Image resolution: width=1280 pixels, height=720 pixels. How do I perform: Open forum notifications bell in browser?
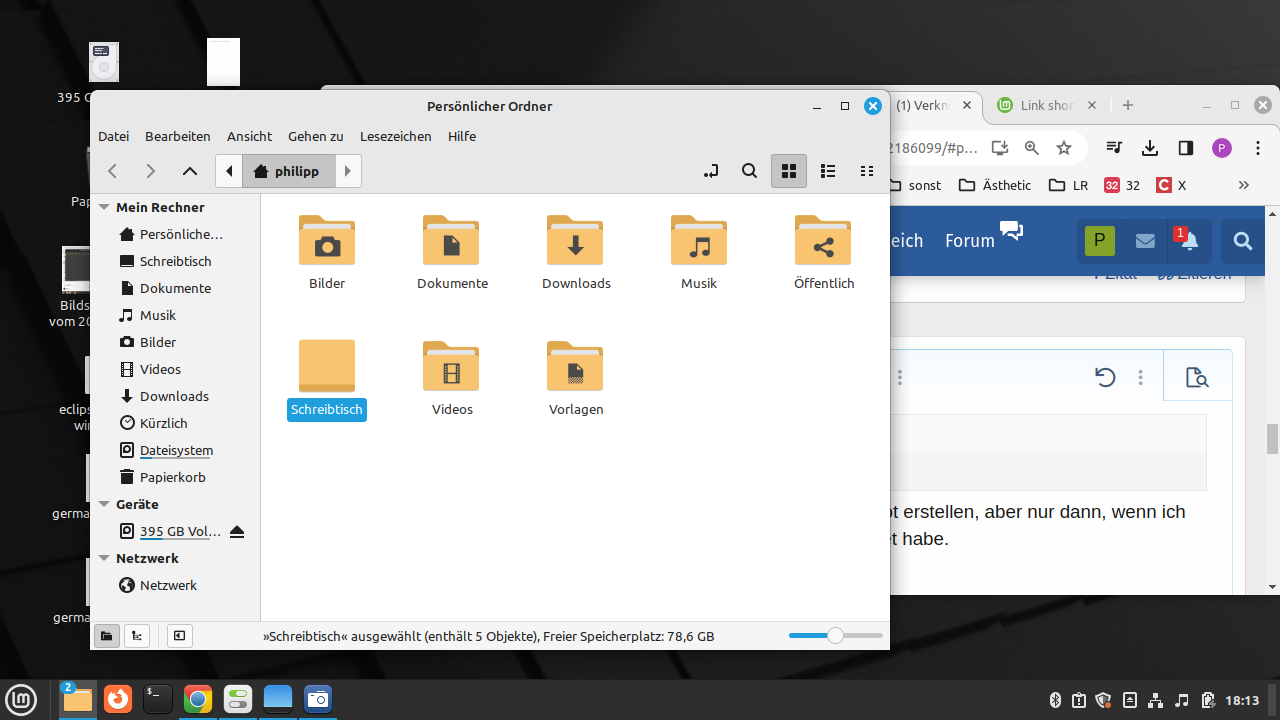pyautogui.click(x=1188, y=241)
